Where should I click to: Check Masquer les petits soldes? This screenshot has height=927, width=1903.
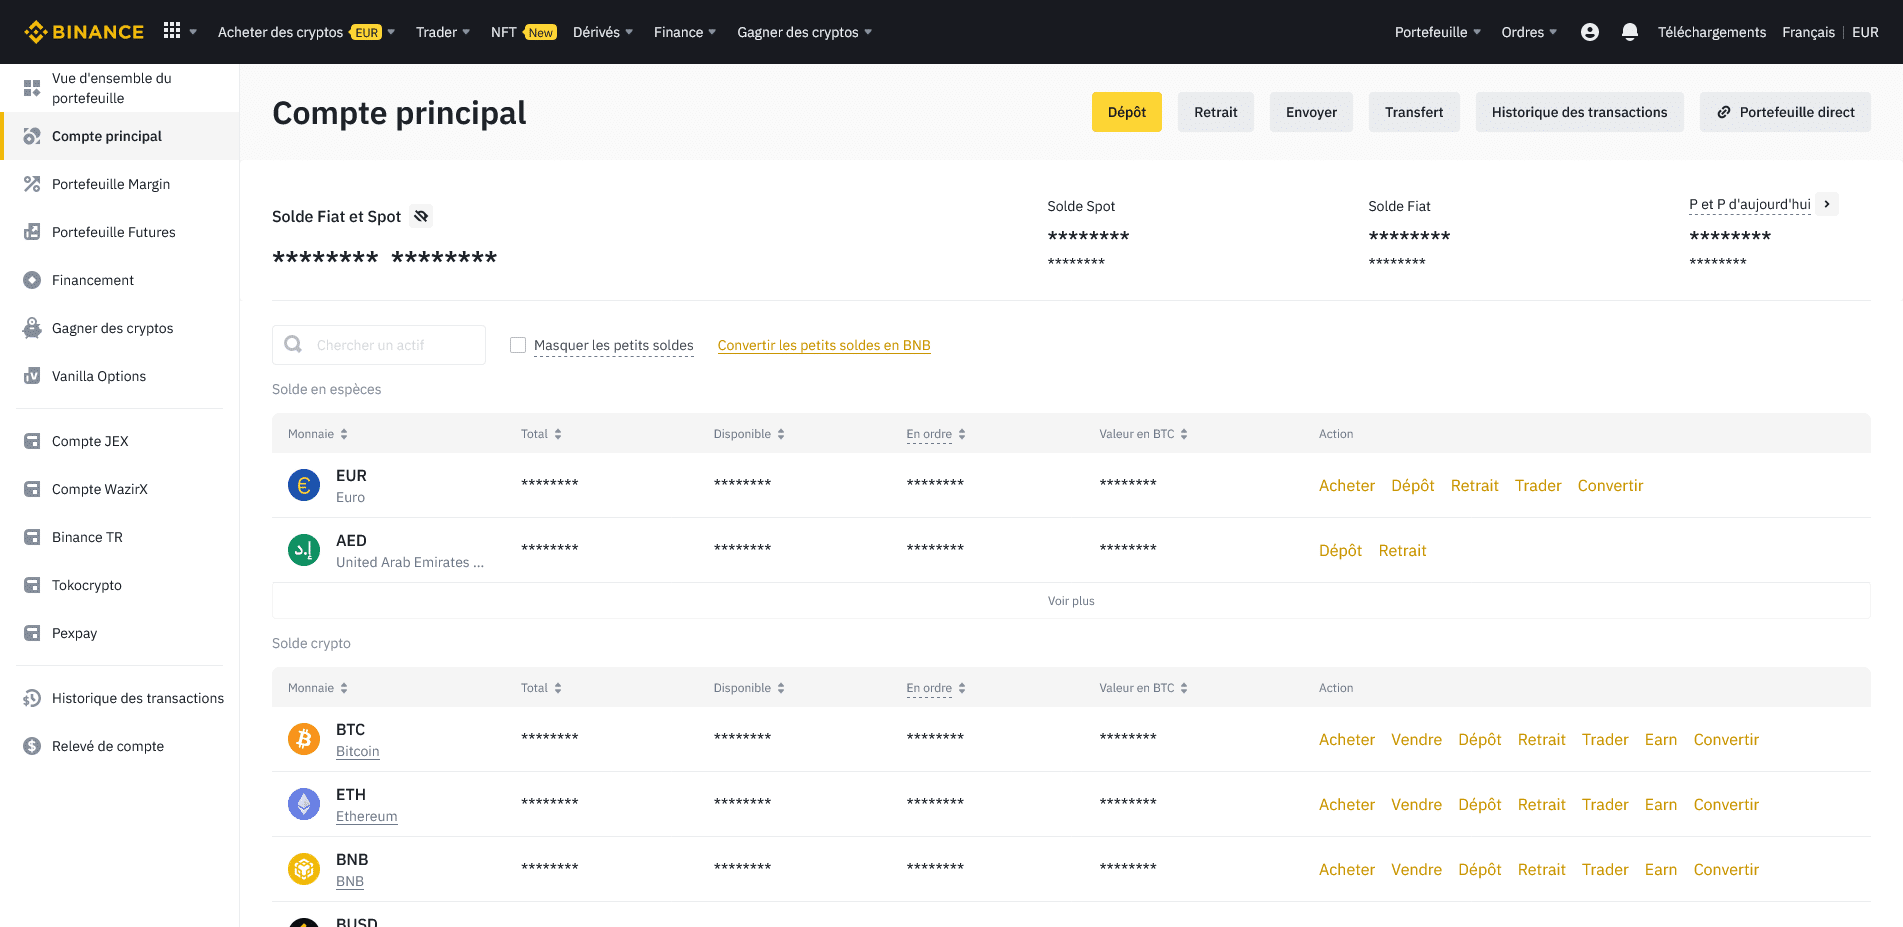click(518, 345)
